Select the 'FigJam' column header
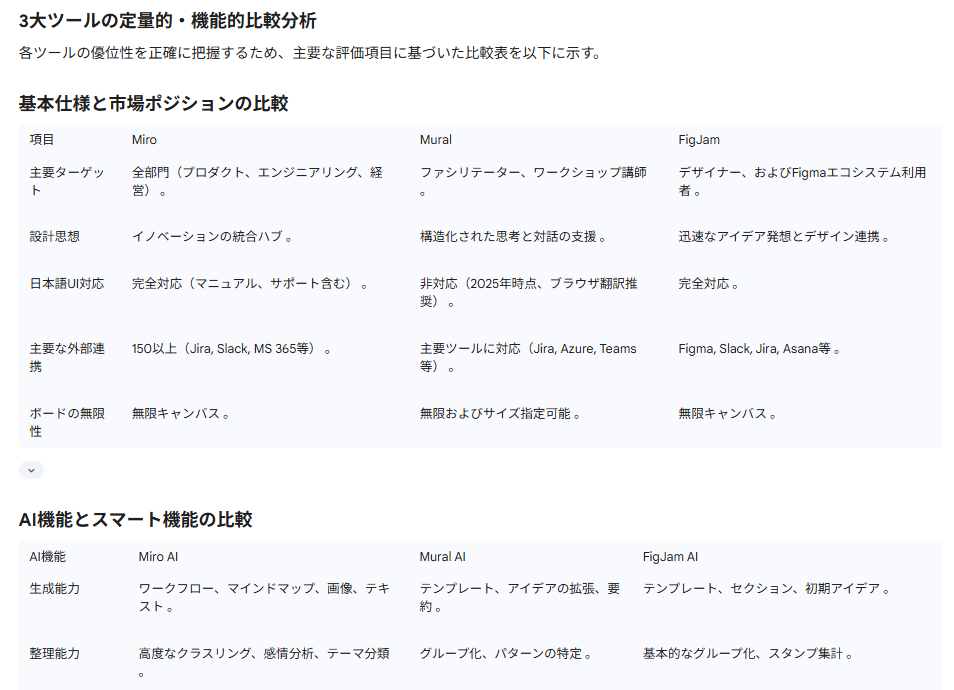Screen dimensions: 954x690 pos(699,140)
